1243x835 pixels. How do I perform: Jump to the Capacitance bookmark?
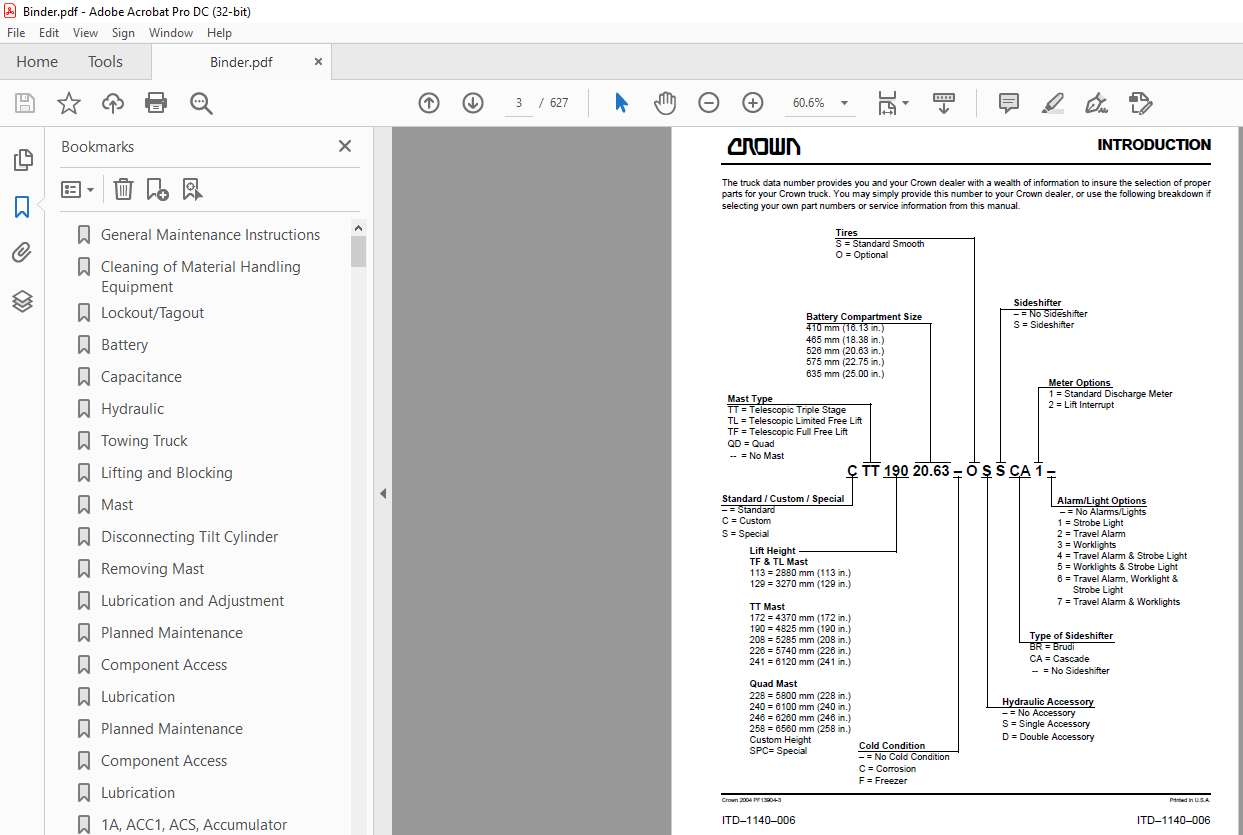[141, 377]
